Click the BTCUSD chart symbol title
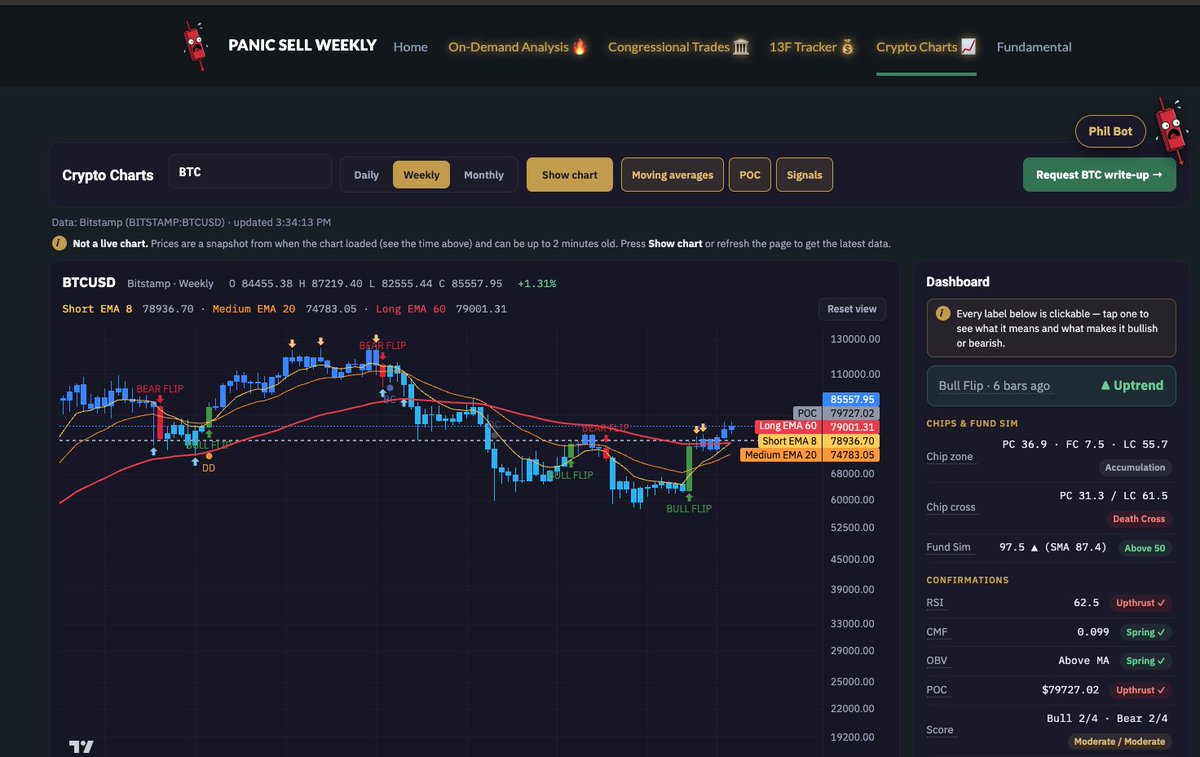Viewport: 1200px width, 757px height. click(x=88, y=283)
